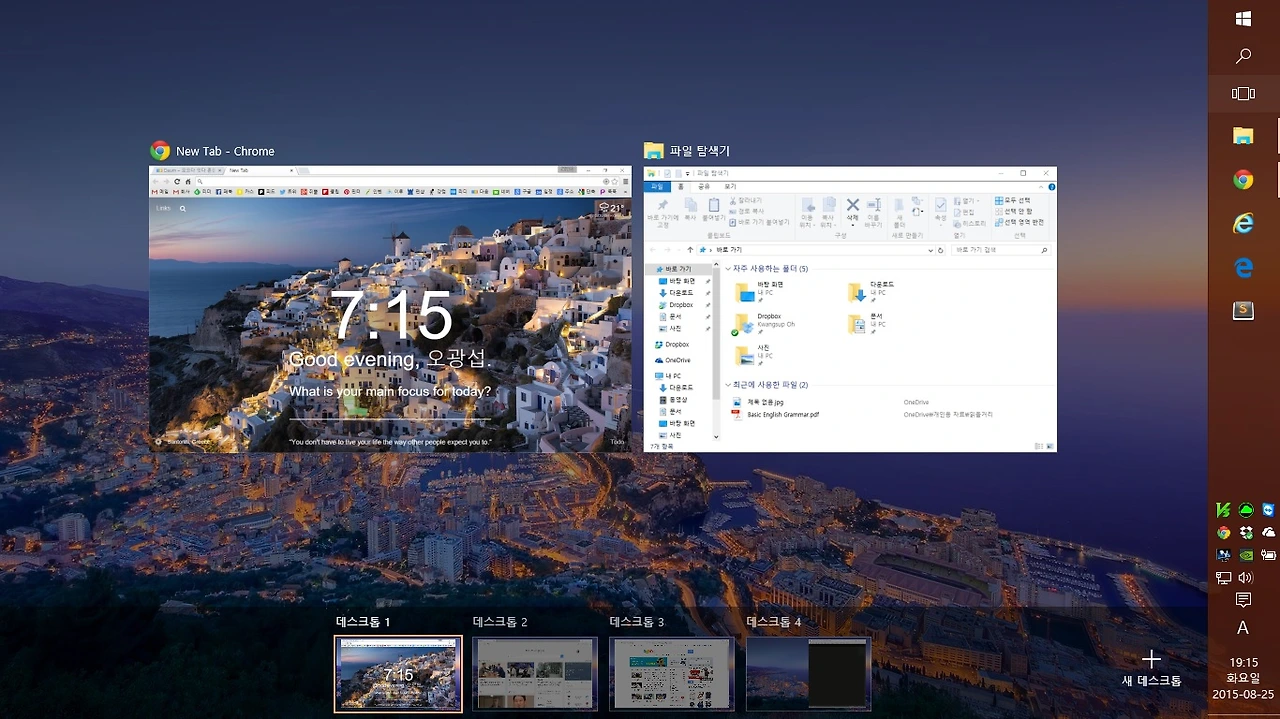
Task: Click the green V tray icon
Action: coord(1224,510)
